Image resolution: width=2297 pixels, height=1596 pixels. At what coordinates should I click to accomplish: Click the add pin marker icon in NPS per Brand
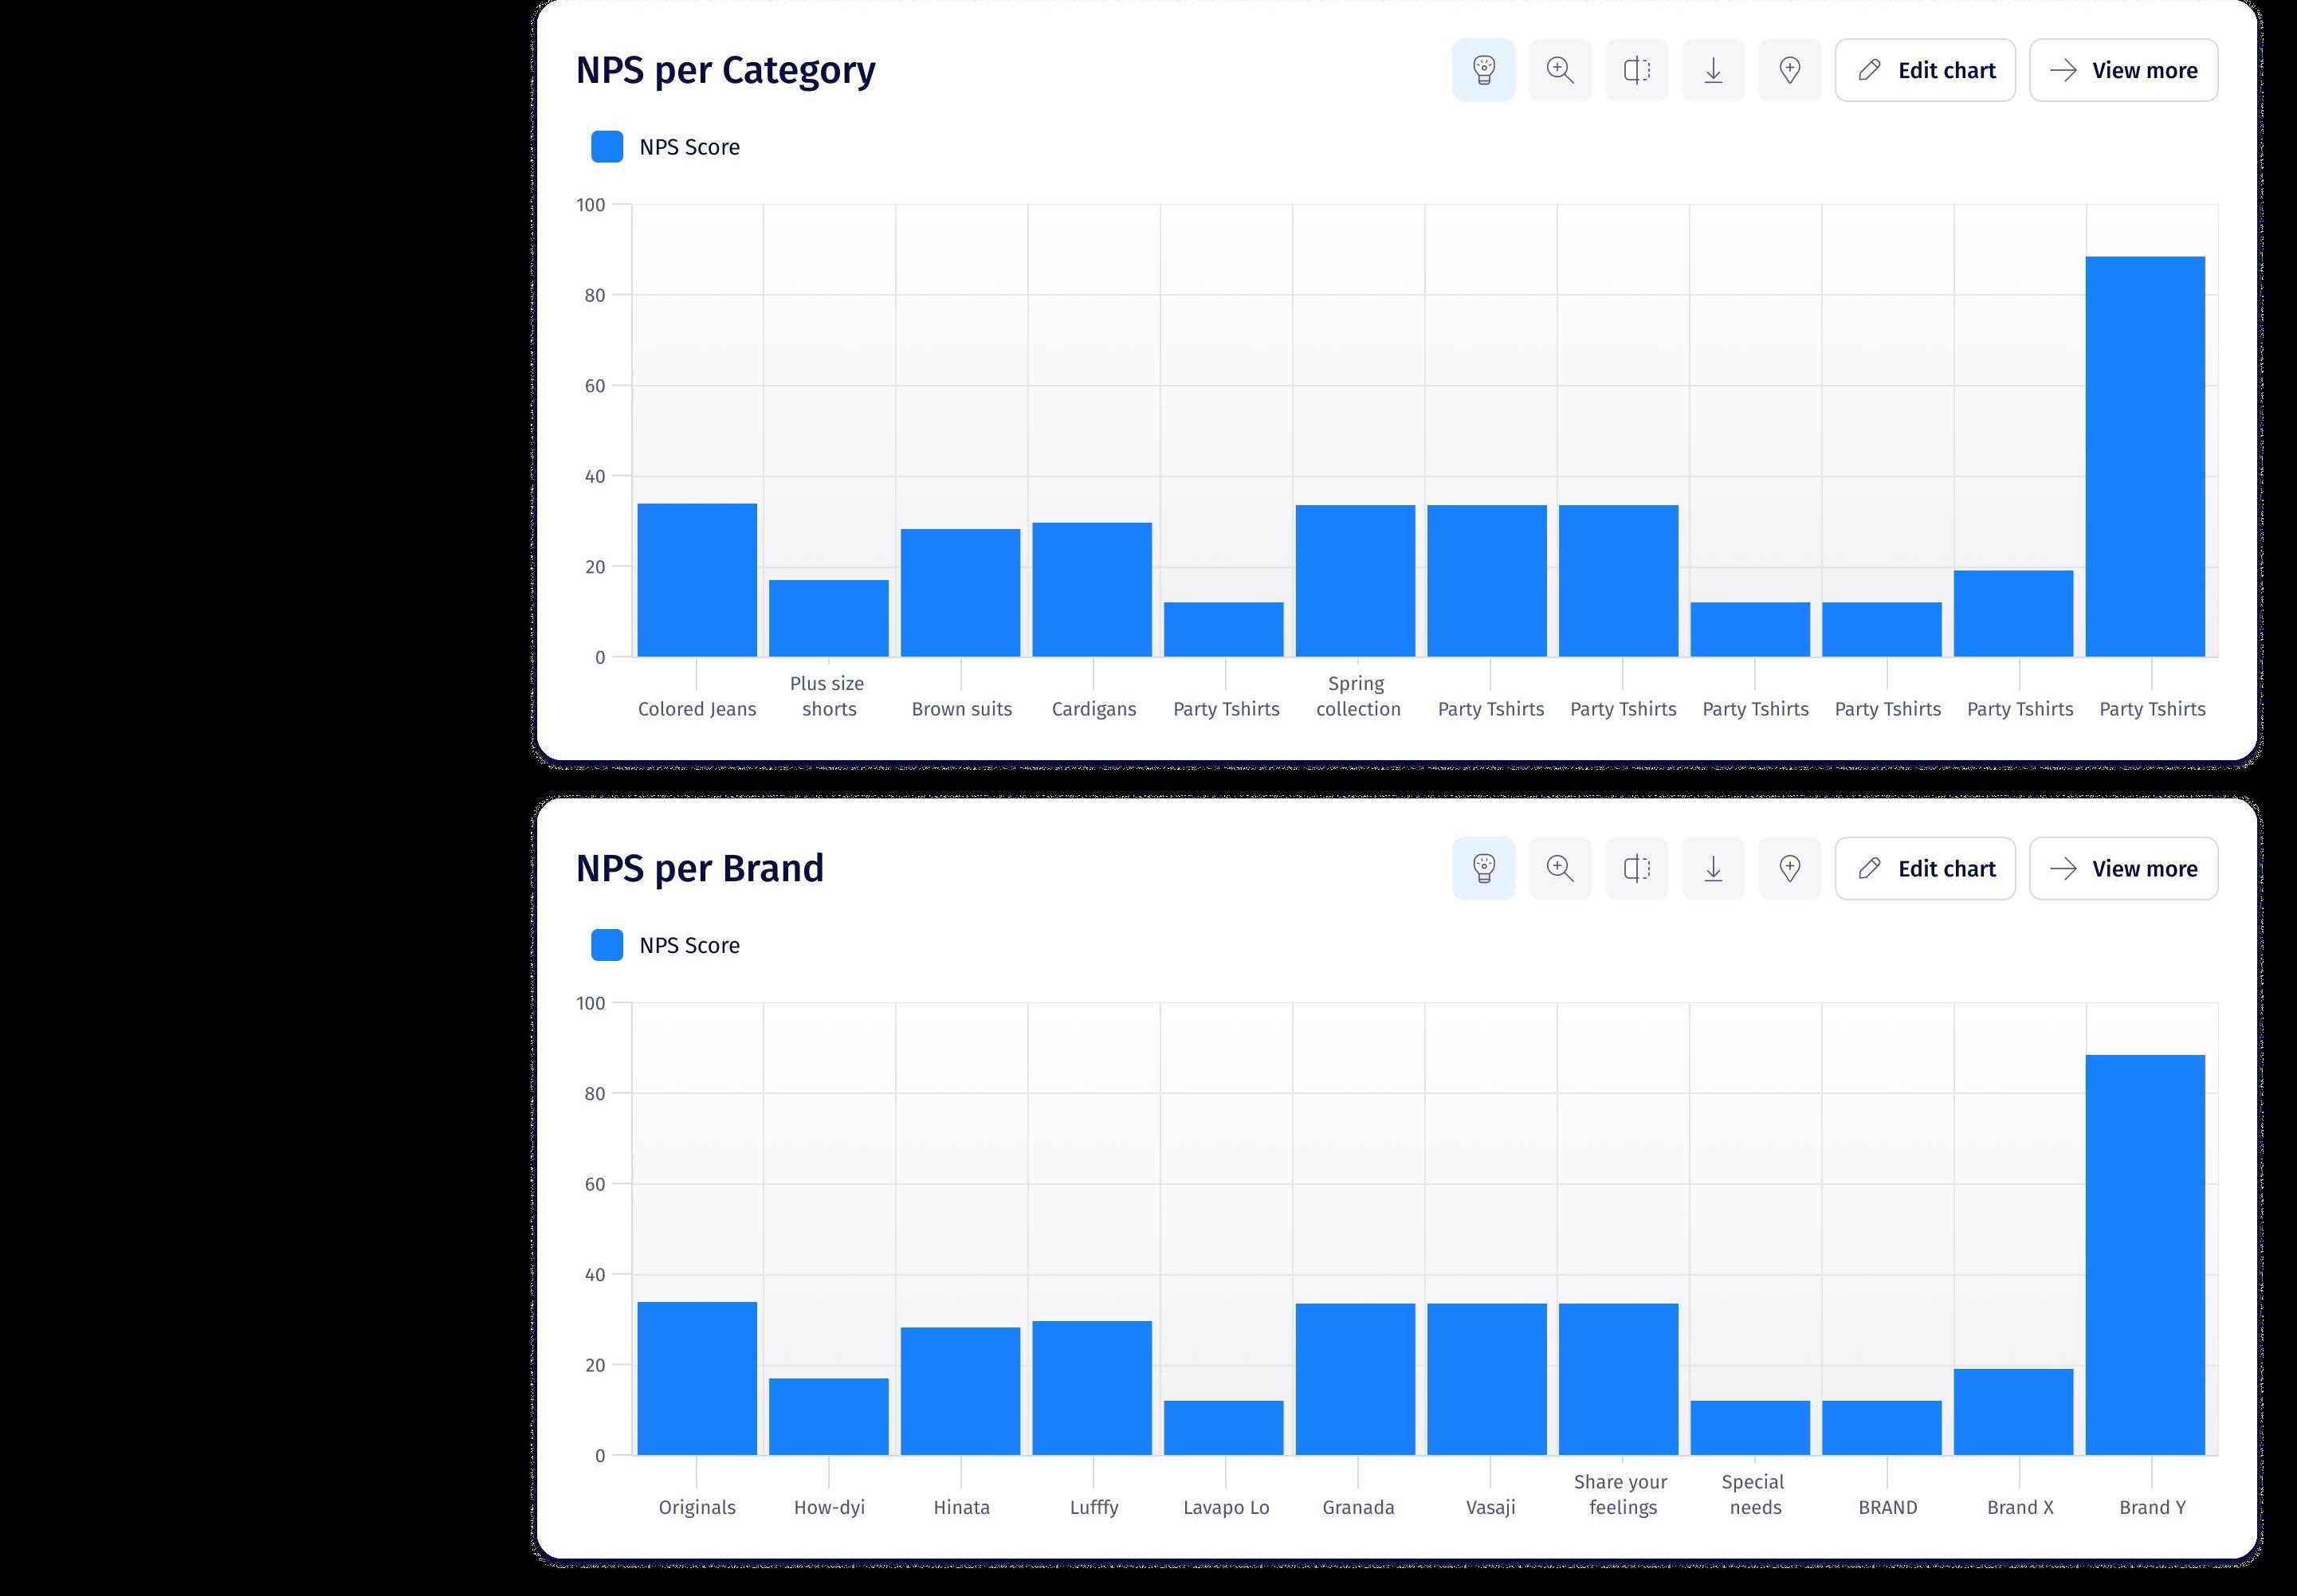[x=1790, y=868]
